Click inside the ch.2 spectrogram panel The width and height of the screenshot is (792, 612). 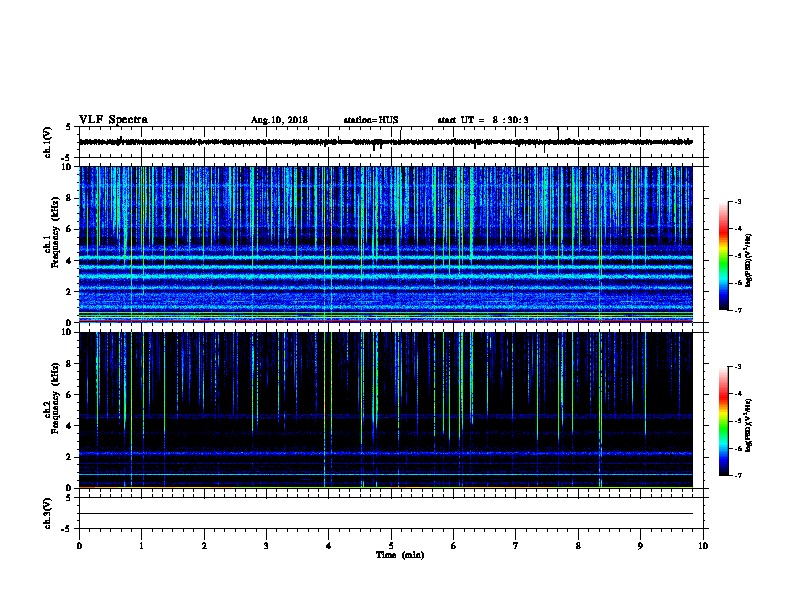(x=386, y=410)
